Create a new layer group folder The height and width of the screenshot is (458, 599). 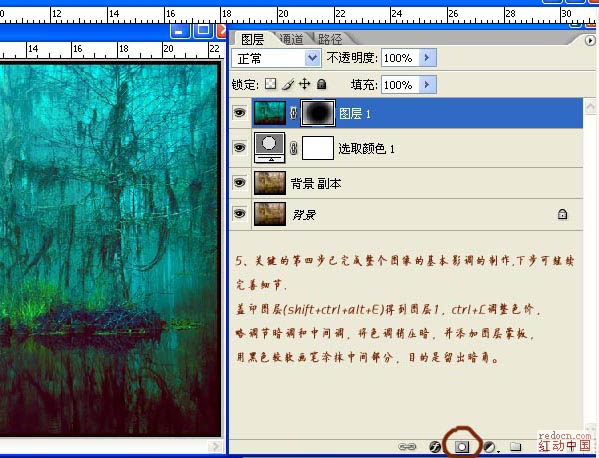[x=516, y=446]
